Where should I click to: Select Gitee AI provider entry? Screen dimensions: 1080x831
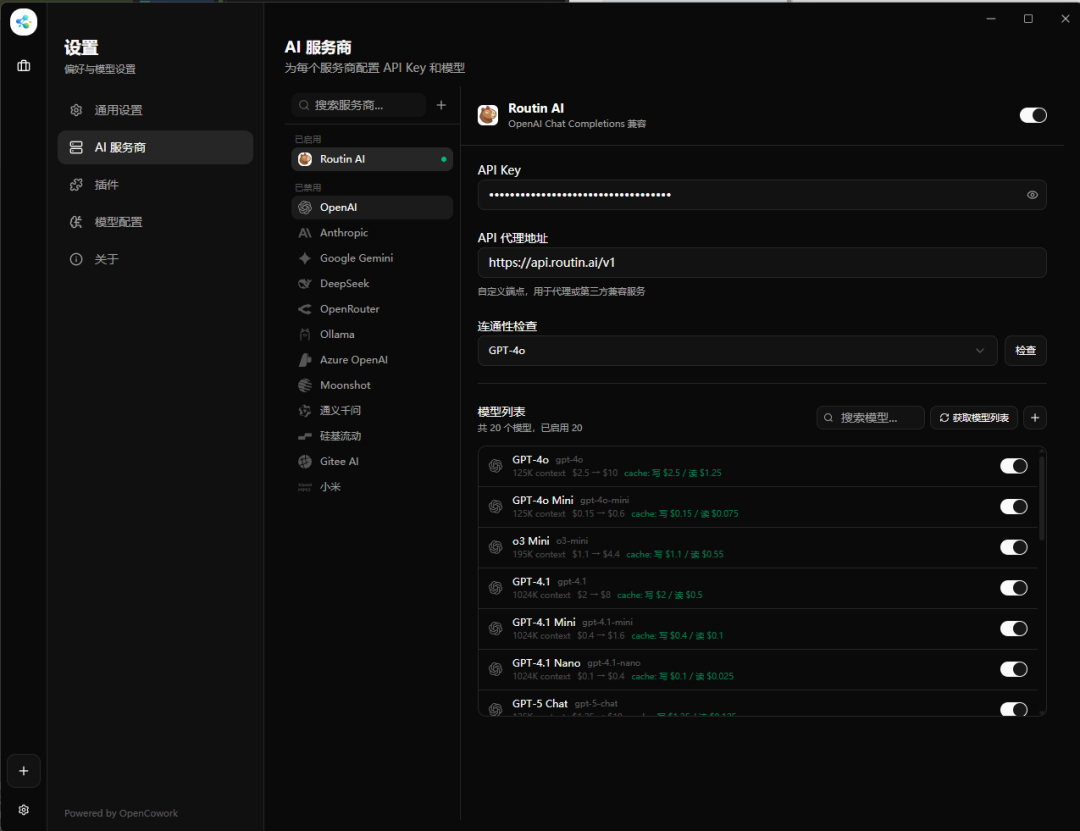coord(372,462)
